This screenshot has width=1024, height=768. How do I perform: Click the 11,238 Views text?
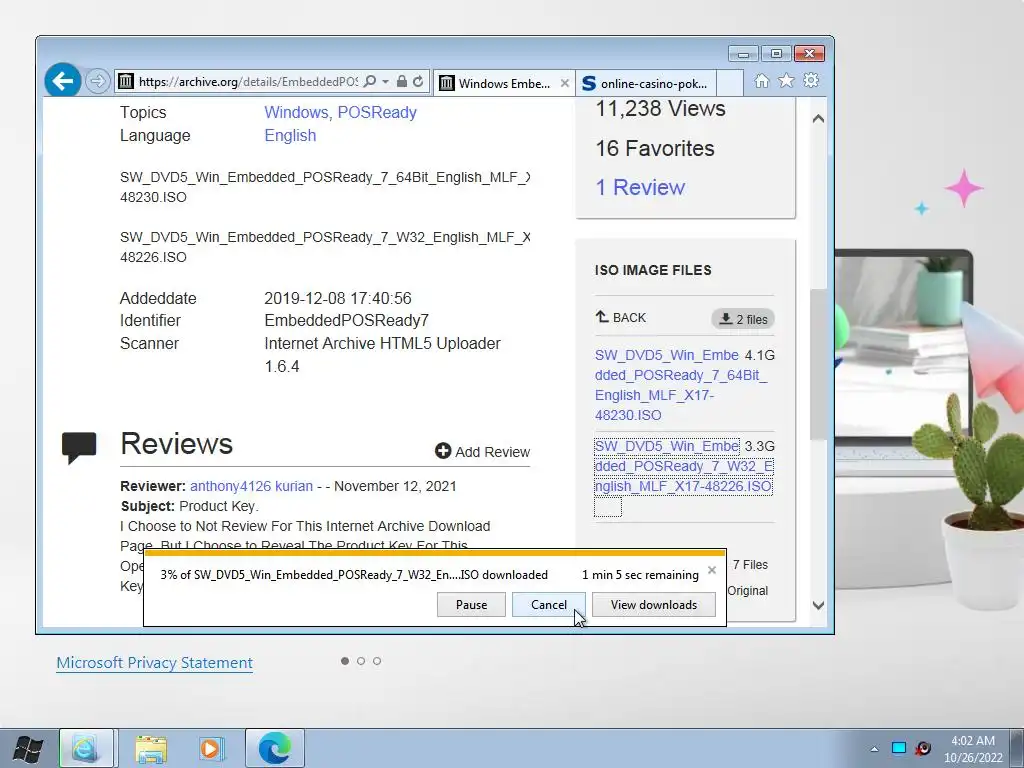tap(660, 108)
